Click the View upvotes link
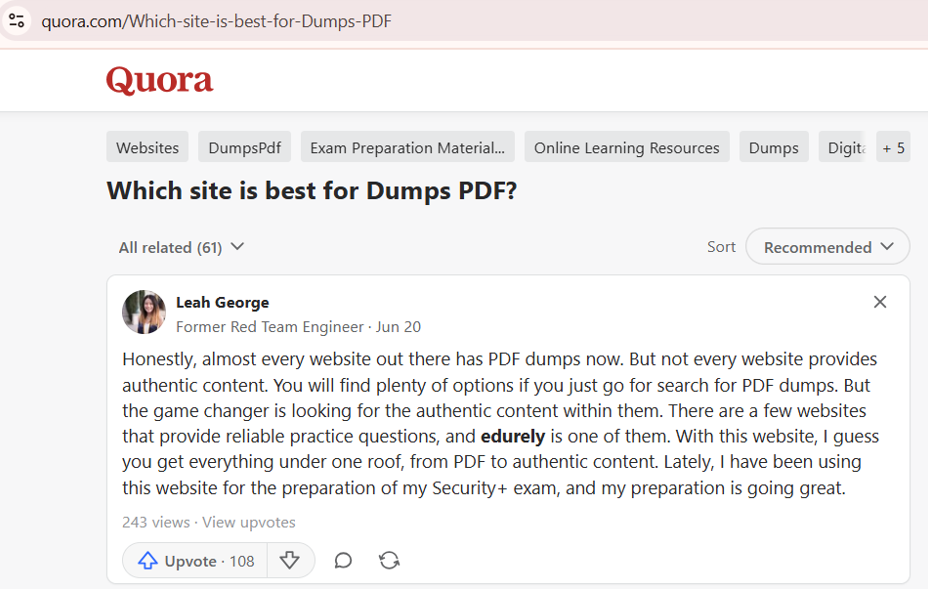This screenshot has height=589, width=928. click(x=249, y=522)
